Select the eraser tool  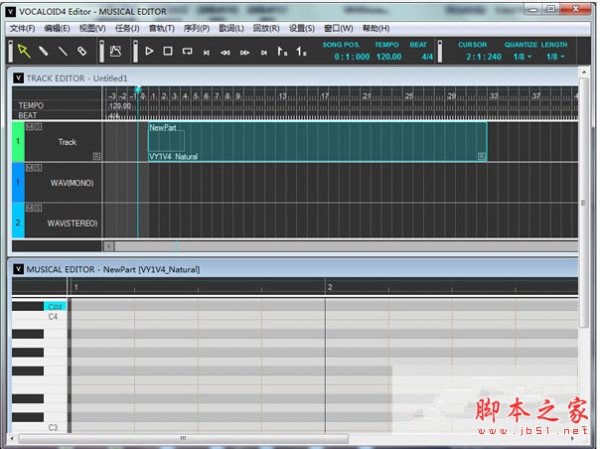pos(82,51)
